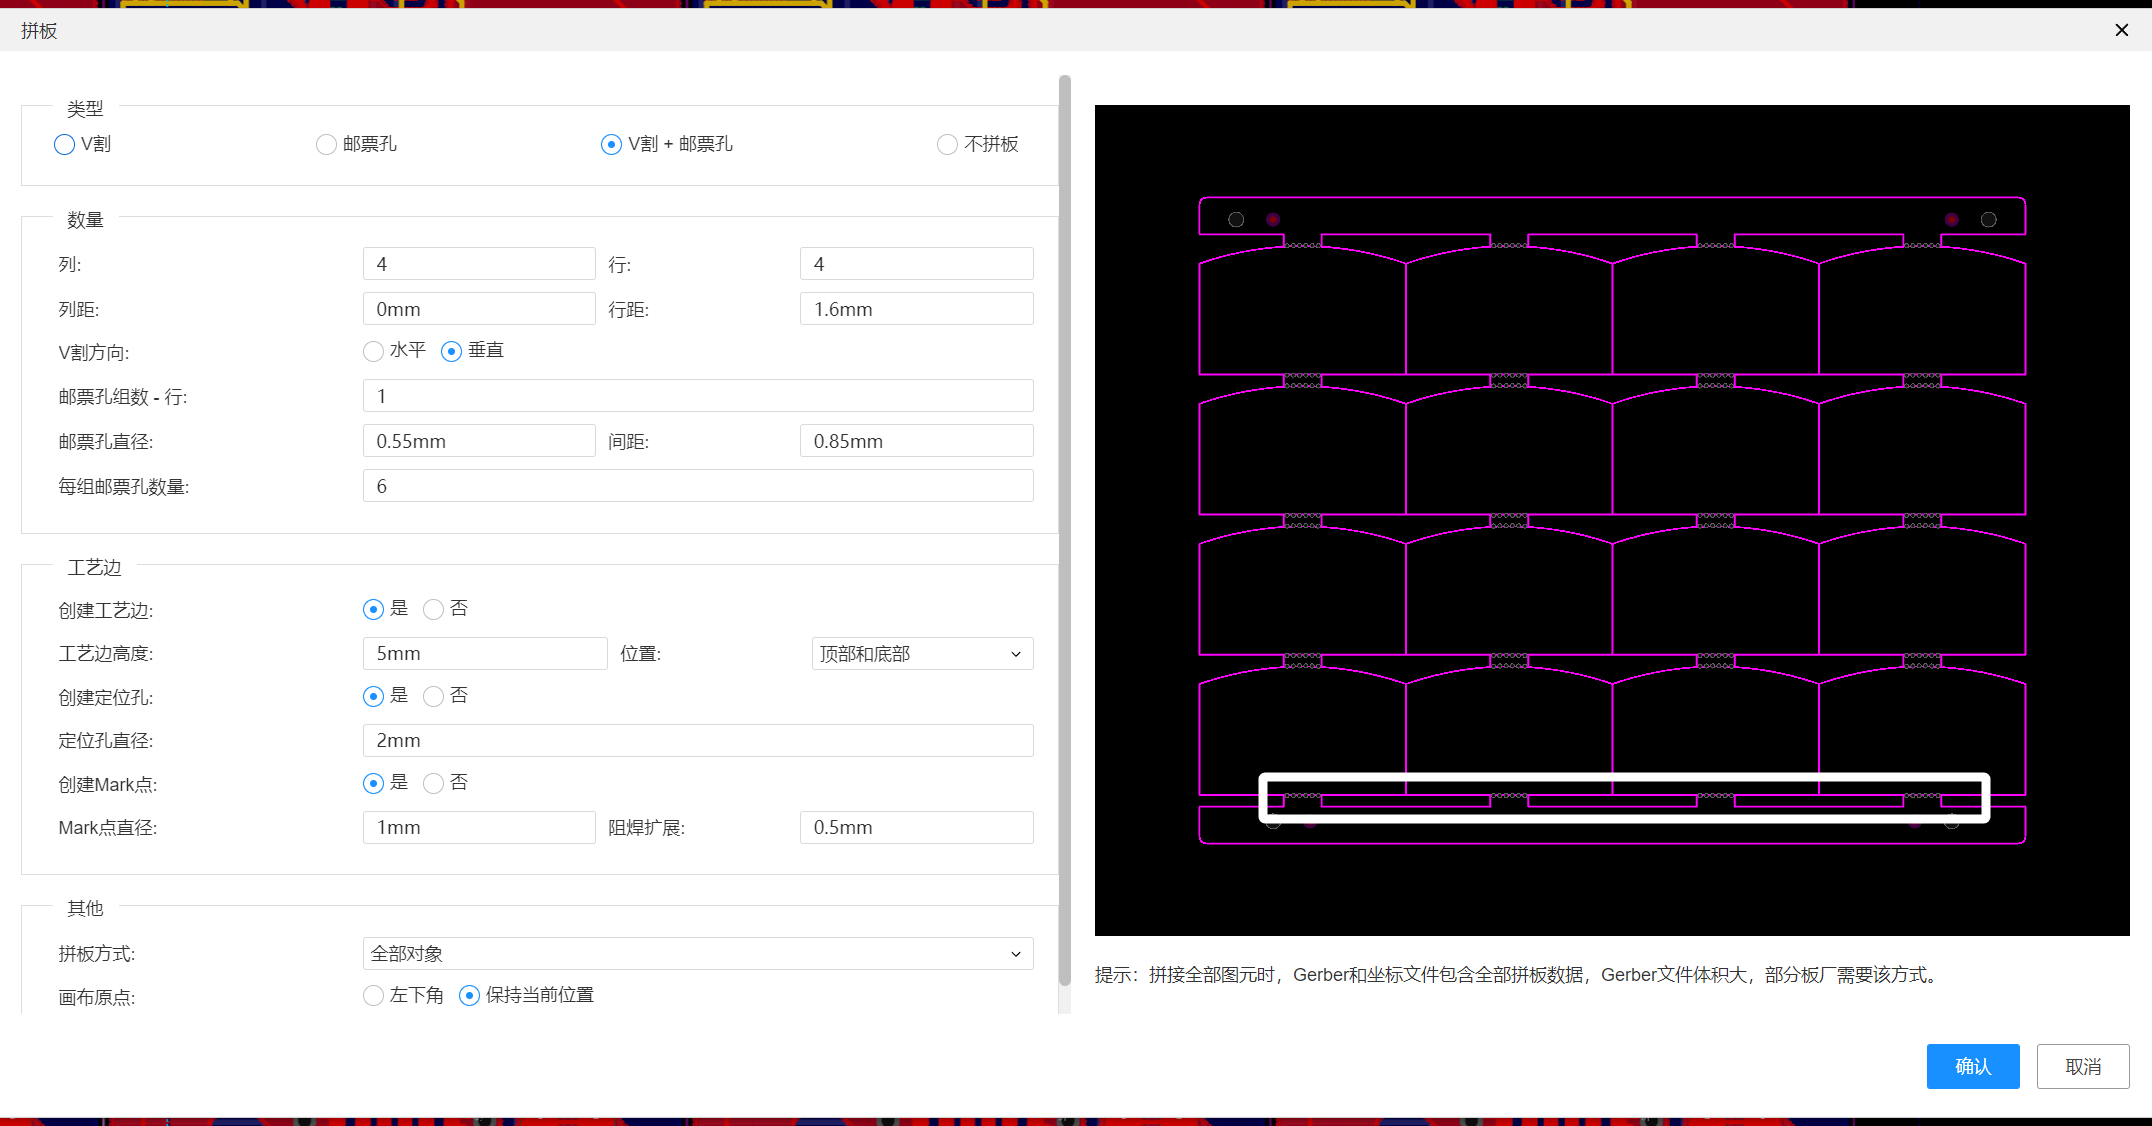Click the 阻焊扩展 field showing 0.5mm

tap(915, 827)
